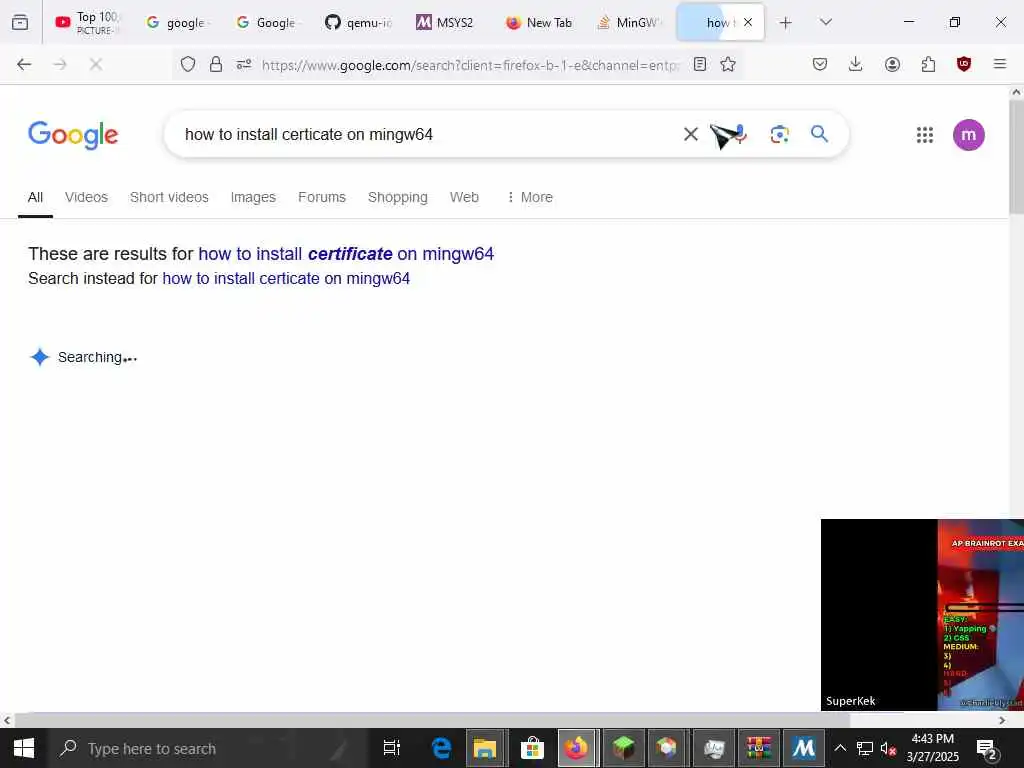Show site security lock information

(216, 64)
